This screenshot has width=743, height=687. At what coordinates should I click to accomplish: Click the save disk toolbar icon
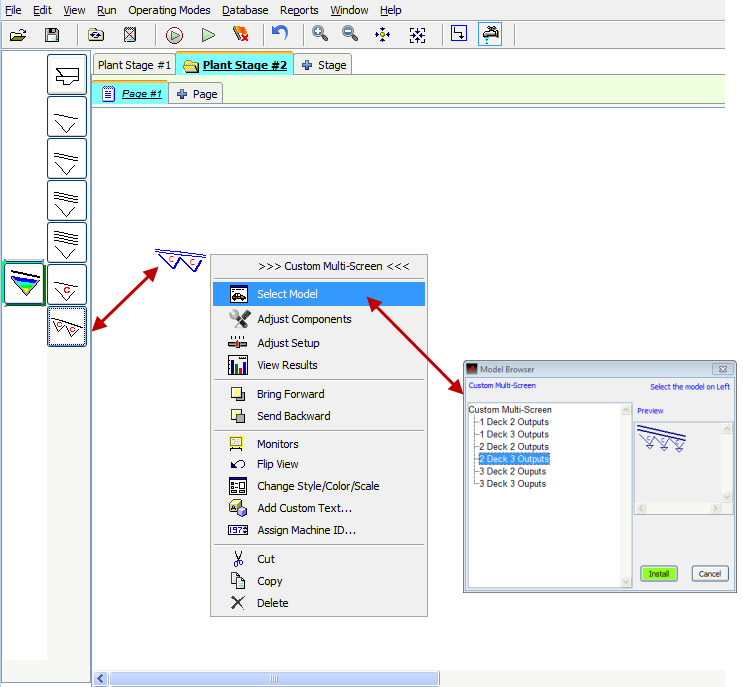coord(52,34)
